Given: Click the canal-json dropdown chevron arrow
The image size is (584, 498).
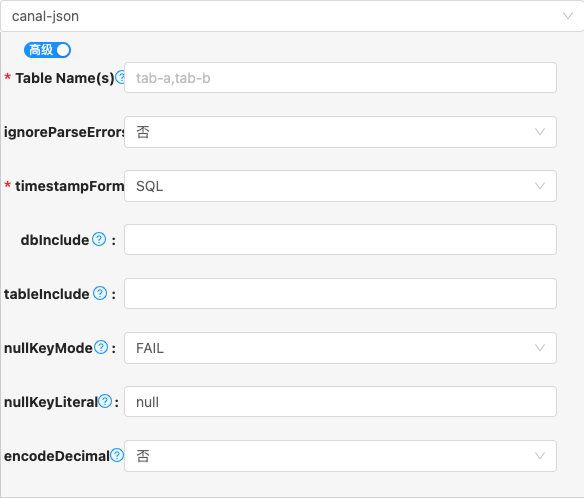Looking at the screenshot, I should pyautogui.click(x=568, y=16).
